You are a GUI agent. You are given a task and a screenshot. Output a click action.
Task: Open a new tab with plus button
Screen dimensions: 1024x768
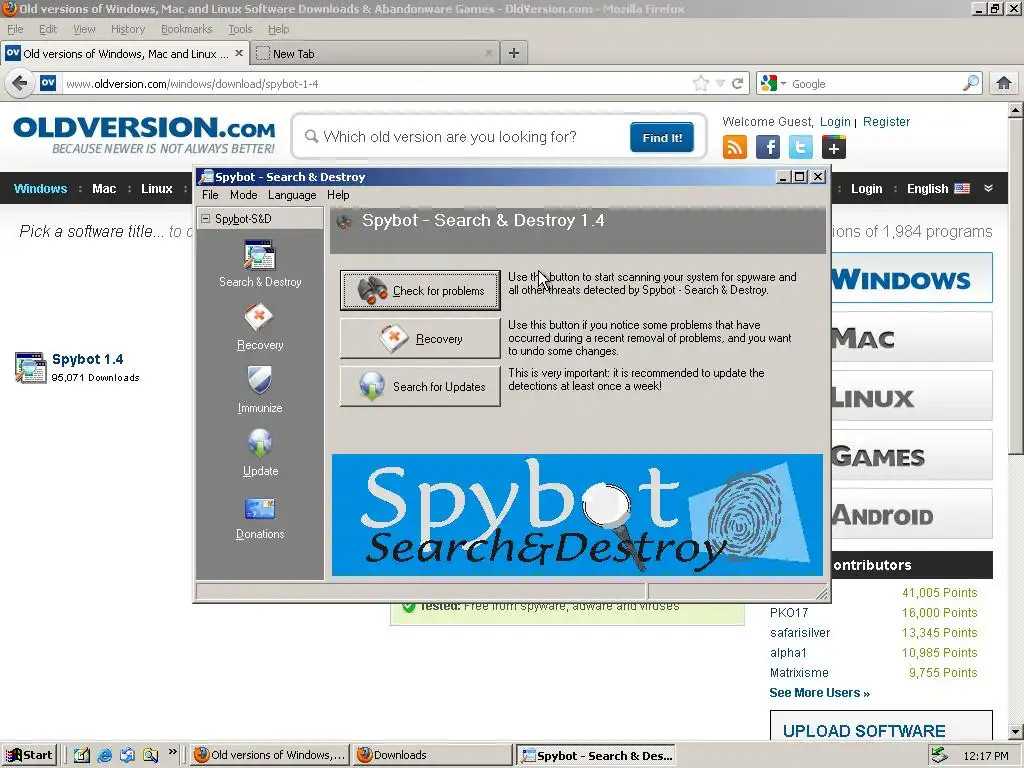click(514, 54)
